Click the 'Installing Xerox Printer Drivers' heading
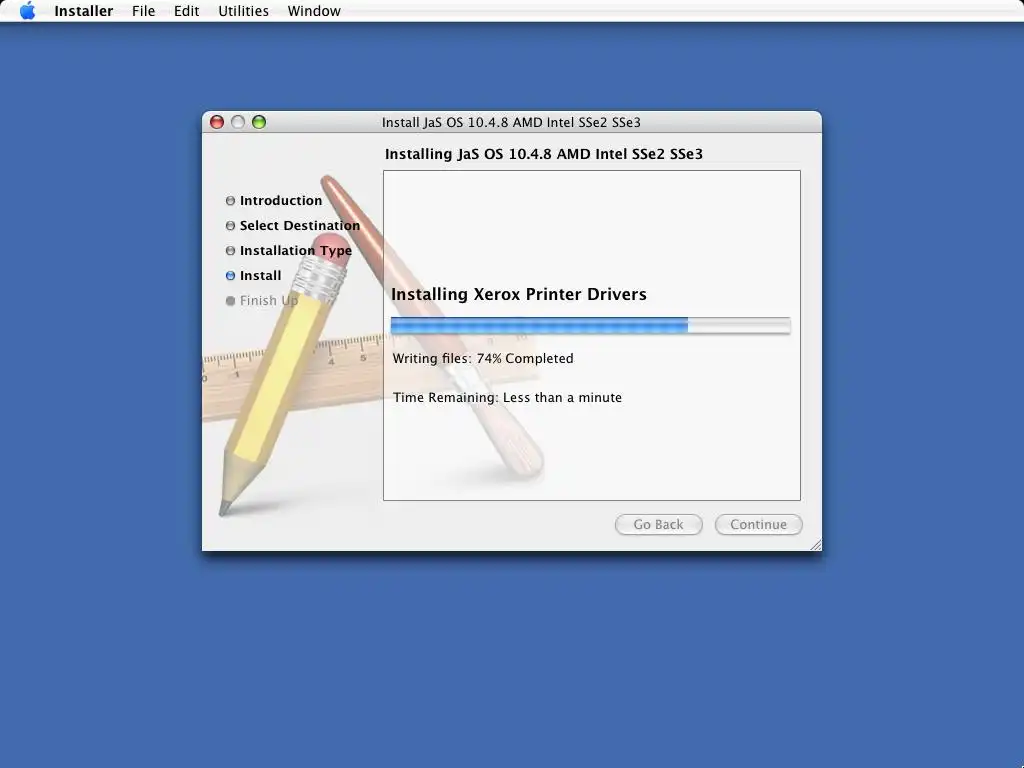The width and height of the screenshot is (1024, 768). (519, 295)
